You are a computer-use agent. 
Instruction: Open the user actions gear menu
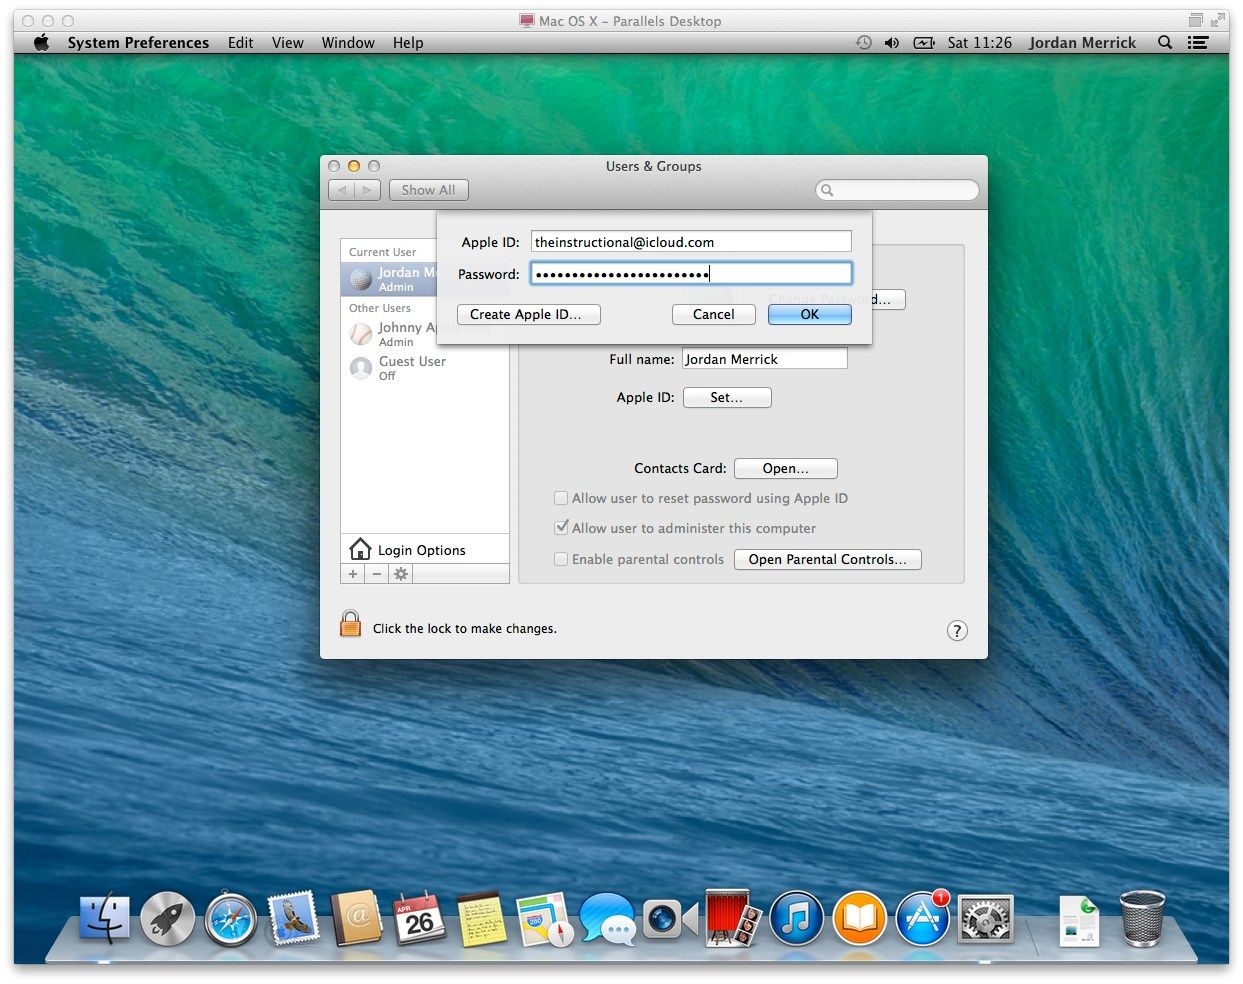click(x=399, y=573)
